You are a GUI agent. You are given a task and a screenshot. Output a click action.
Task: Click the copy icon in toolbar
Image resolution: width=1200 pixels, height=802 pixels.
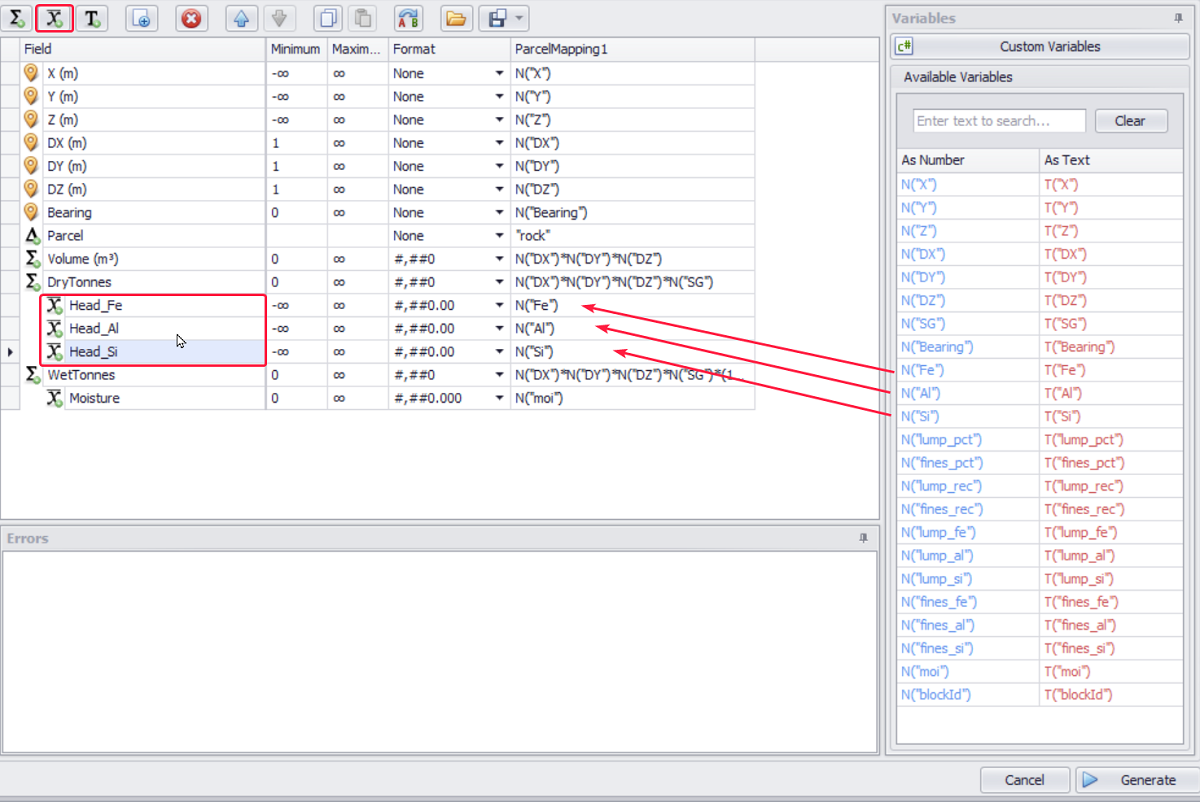(327, 18)
